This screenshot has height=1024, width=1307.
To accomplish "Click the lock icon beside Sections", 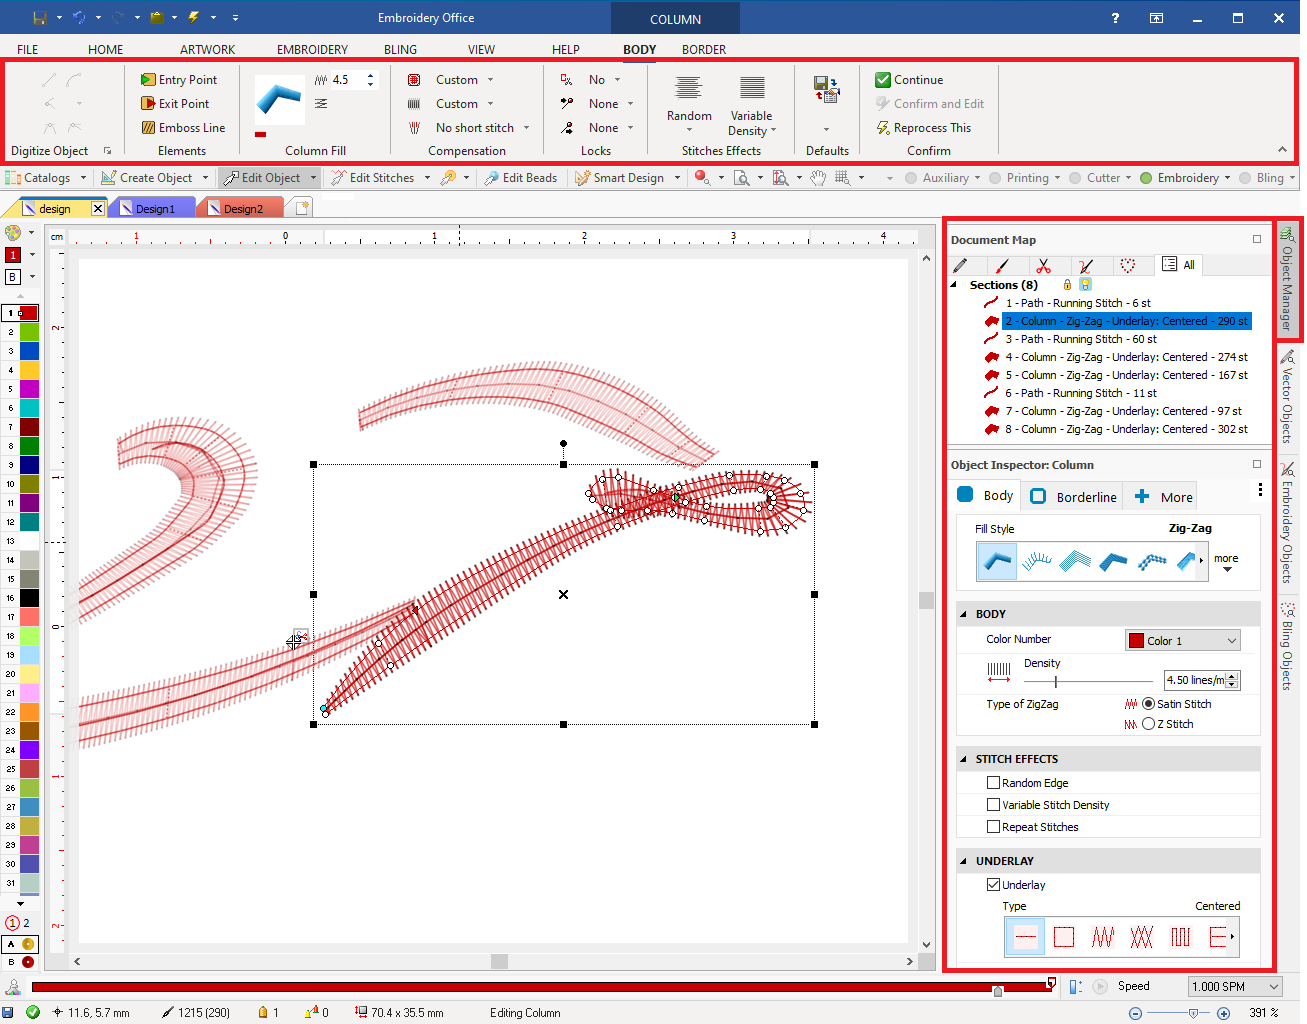I will 1067,285.
